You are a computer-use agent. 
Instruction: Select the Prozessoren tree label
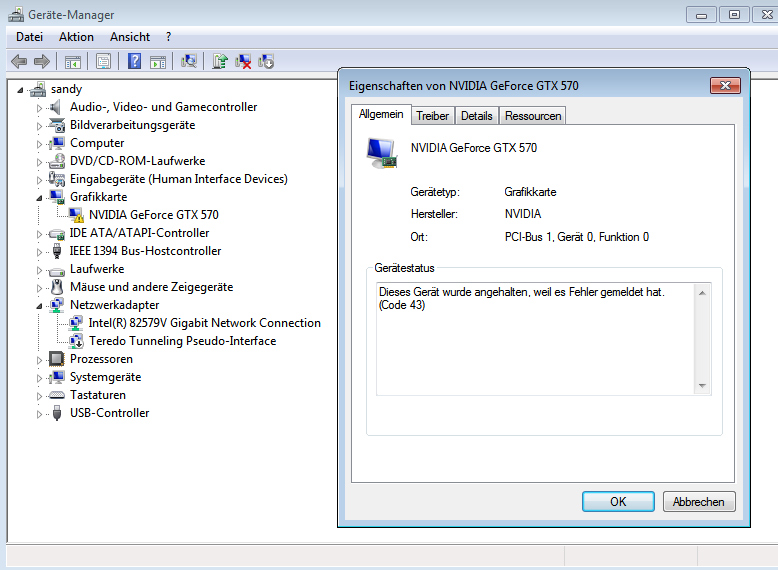(x=101, y=359)
